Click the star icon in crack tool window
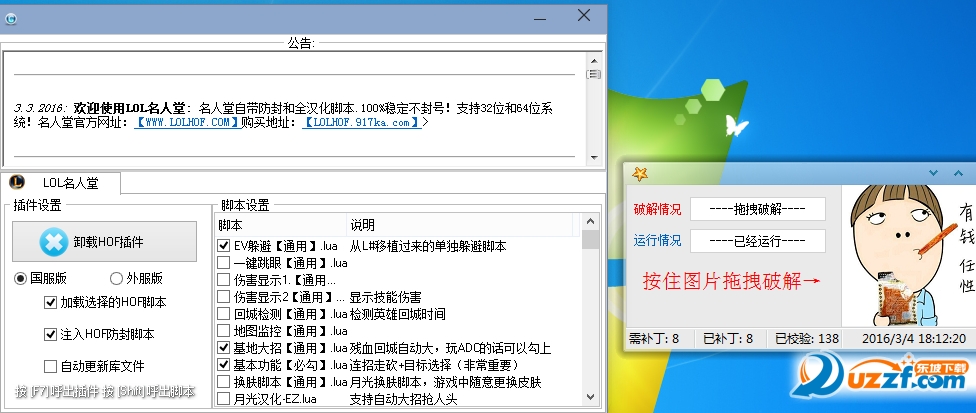The image size is (976, 413). click(639, 174)
